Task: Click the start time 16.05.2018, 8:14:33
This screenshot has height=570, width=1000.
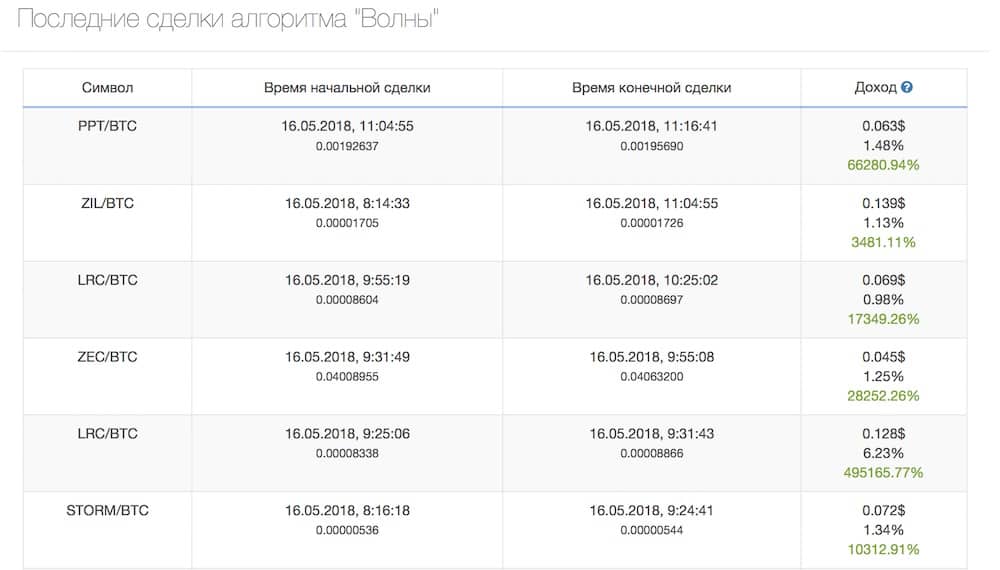Action: (x=347, y=203)
